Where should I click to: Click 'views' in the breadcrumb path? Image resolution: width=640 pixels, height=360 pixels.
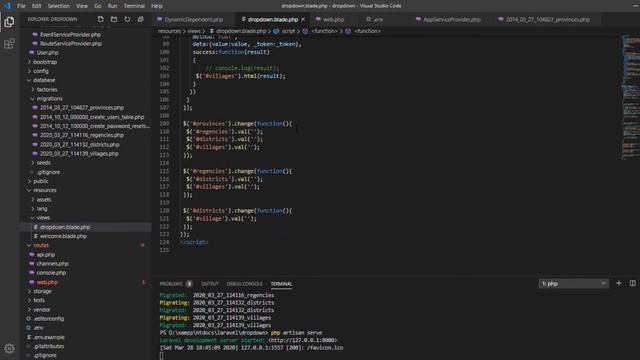coord(194,31)
